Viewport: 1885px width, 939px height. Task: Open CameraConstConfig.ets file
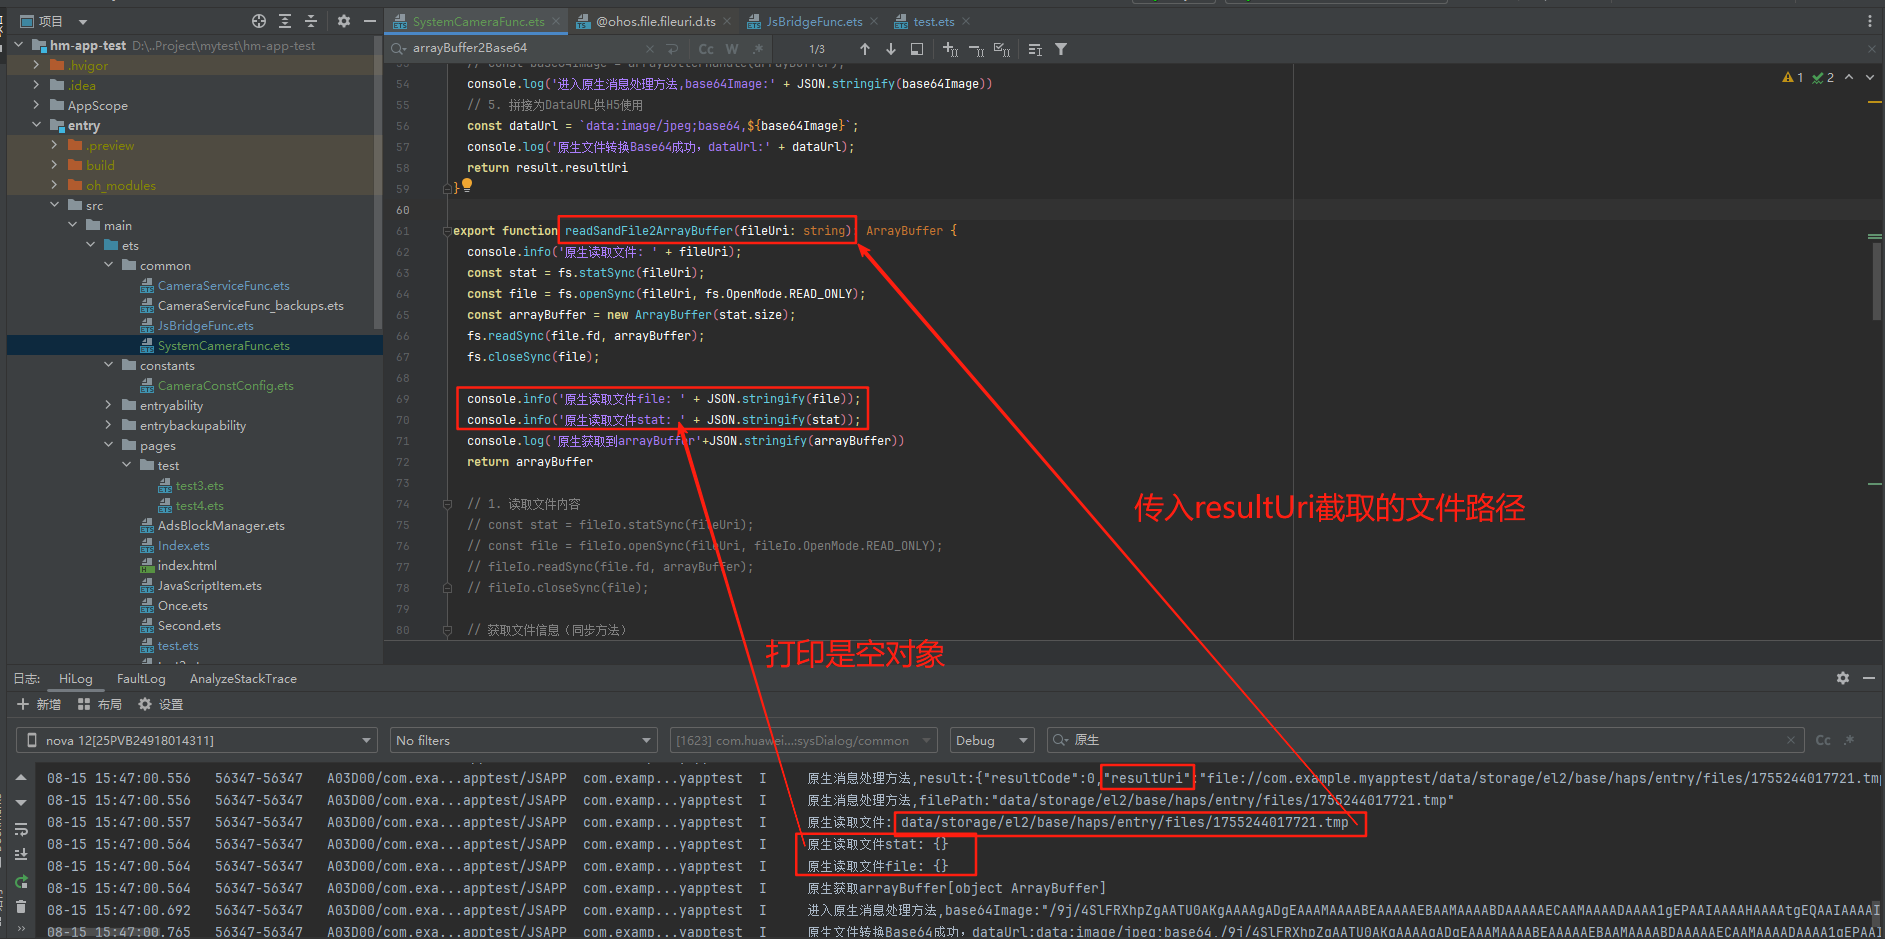[x=225, y=385]
